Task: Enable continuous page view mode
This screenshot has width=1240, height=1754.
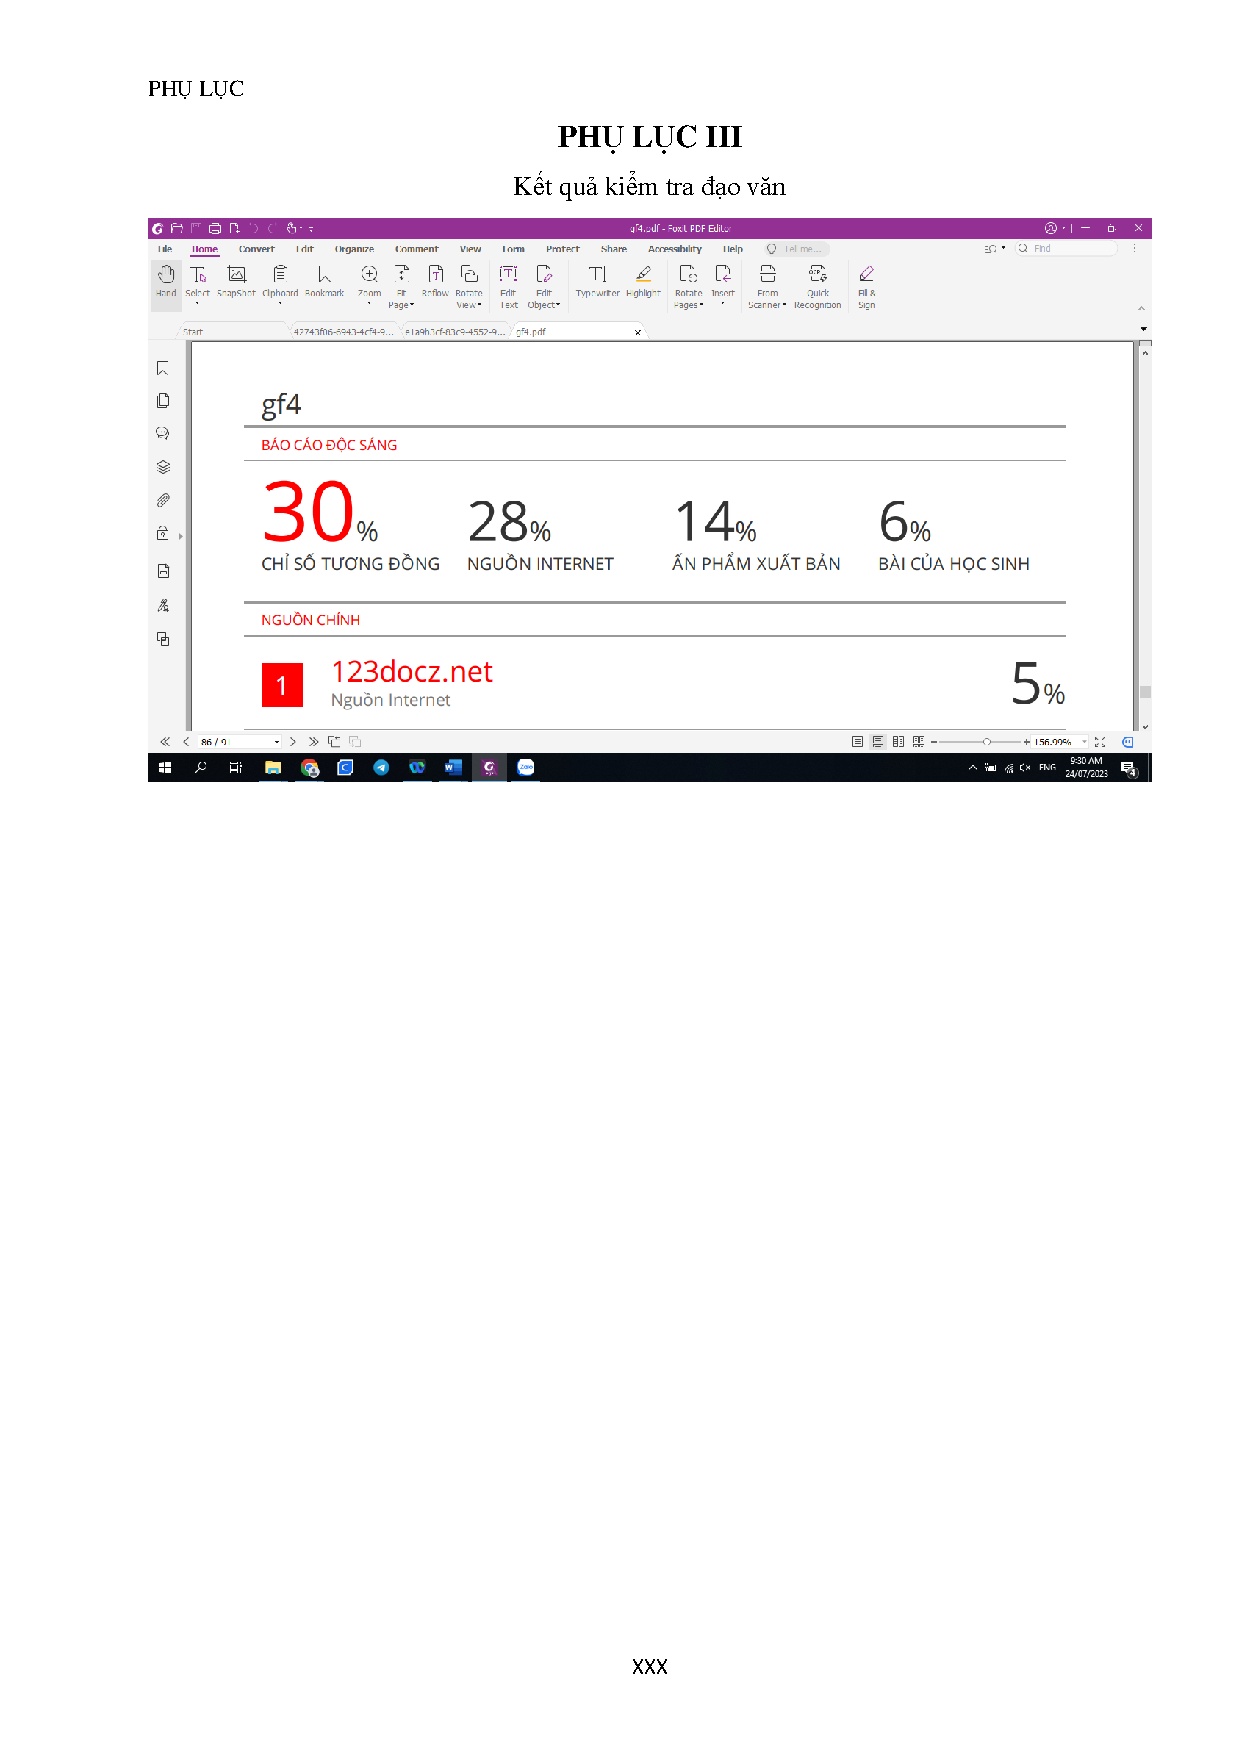Action: tap(878, 742)
